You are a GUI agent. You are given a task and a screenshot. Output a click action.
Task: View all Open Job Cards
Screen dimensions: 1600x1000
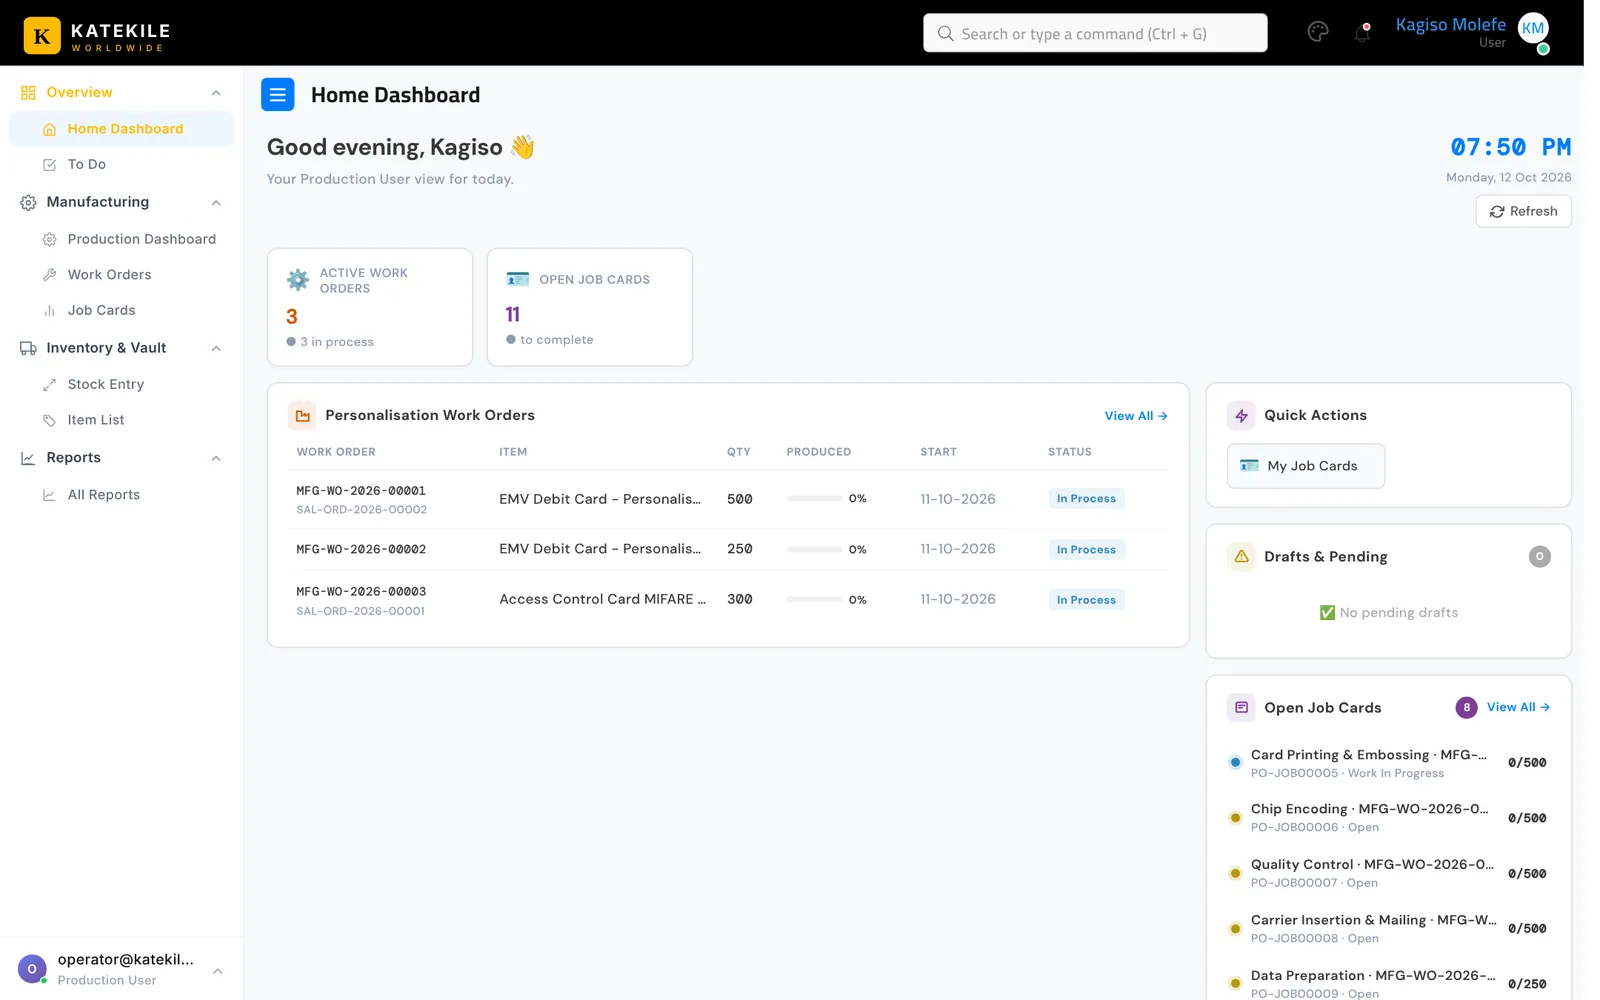[x=1518, y=707]
